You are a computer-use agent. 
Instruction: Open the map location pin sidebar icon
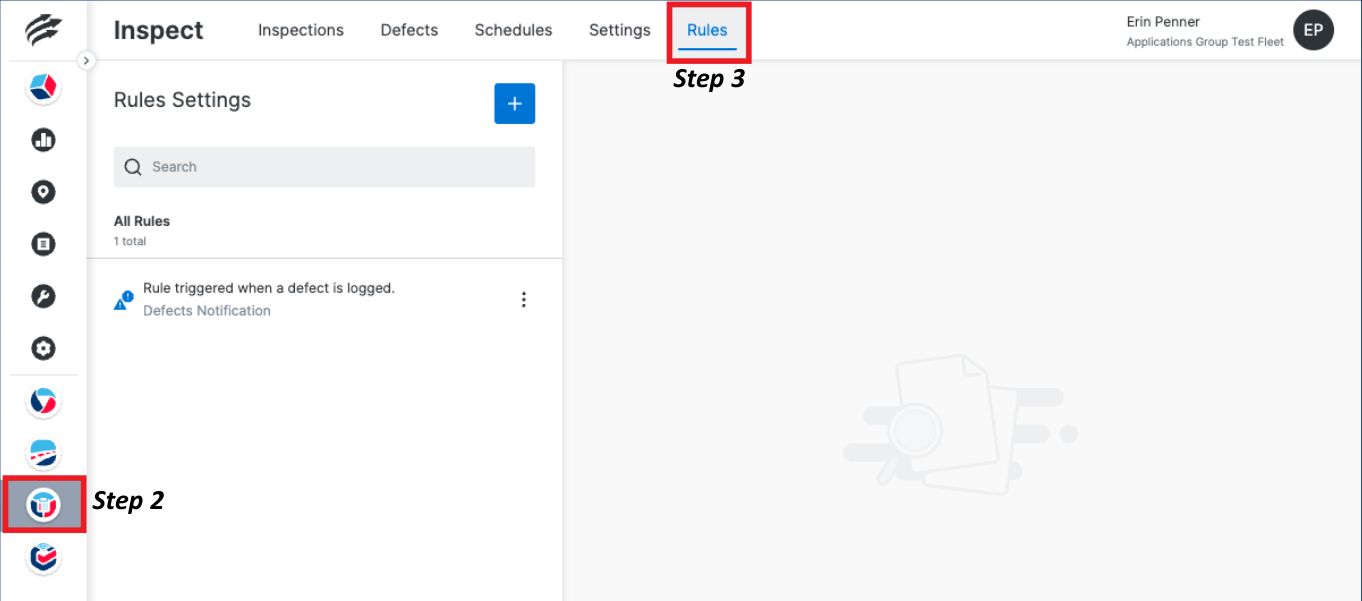coord(43,192)
